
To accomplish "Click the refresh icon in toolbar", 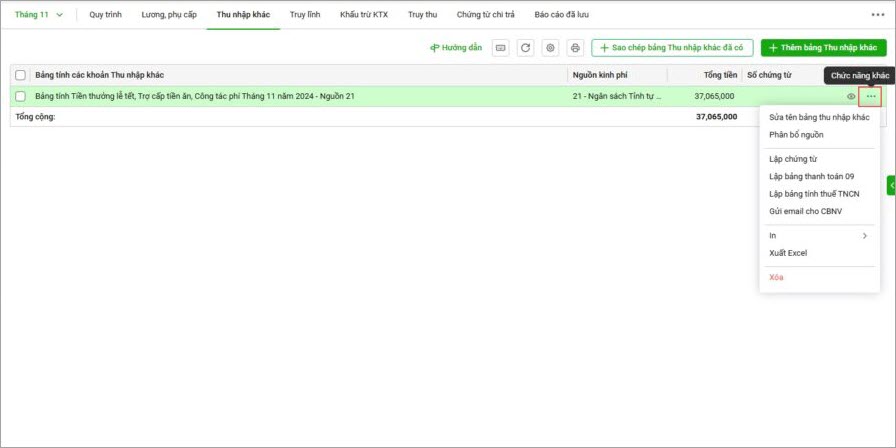I will coord(526,48).
